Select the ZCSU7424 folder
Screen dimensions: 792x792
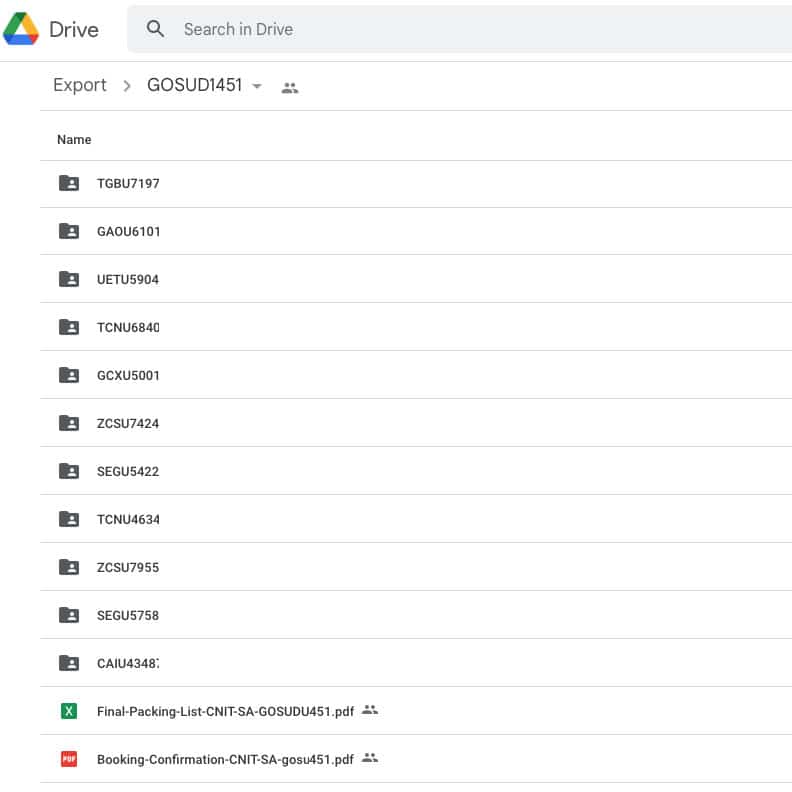128,424
